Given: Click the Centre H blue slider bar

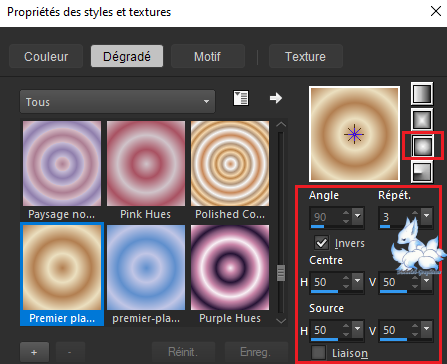Looking at the screenshot, I should (324, 292).
